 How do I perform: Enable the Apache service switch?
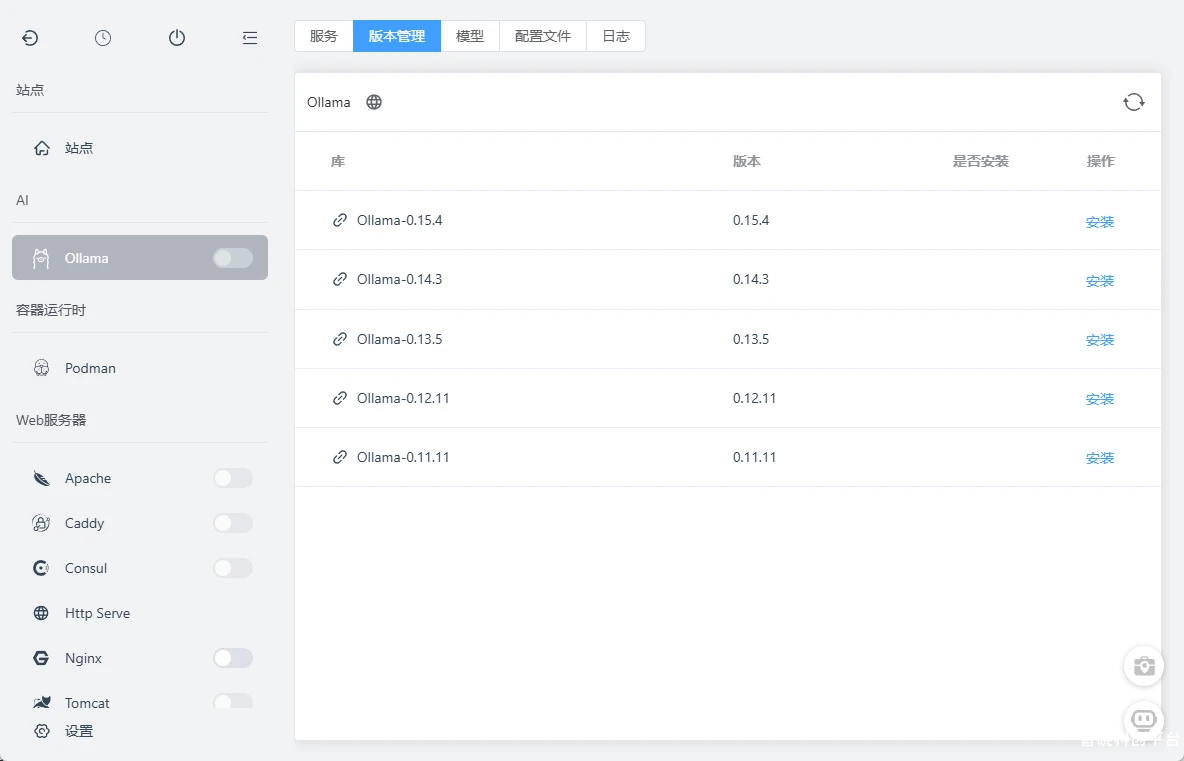[232, 478]
